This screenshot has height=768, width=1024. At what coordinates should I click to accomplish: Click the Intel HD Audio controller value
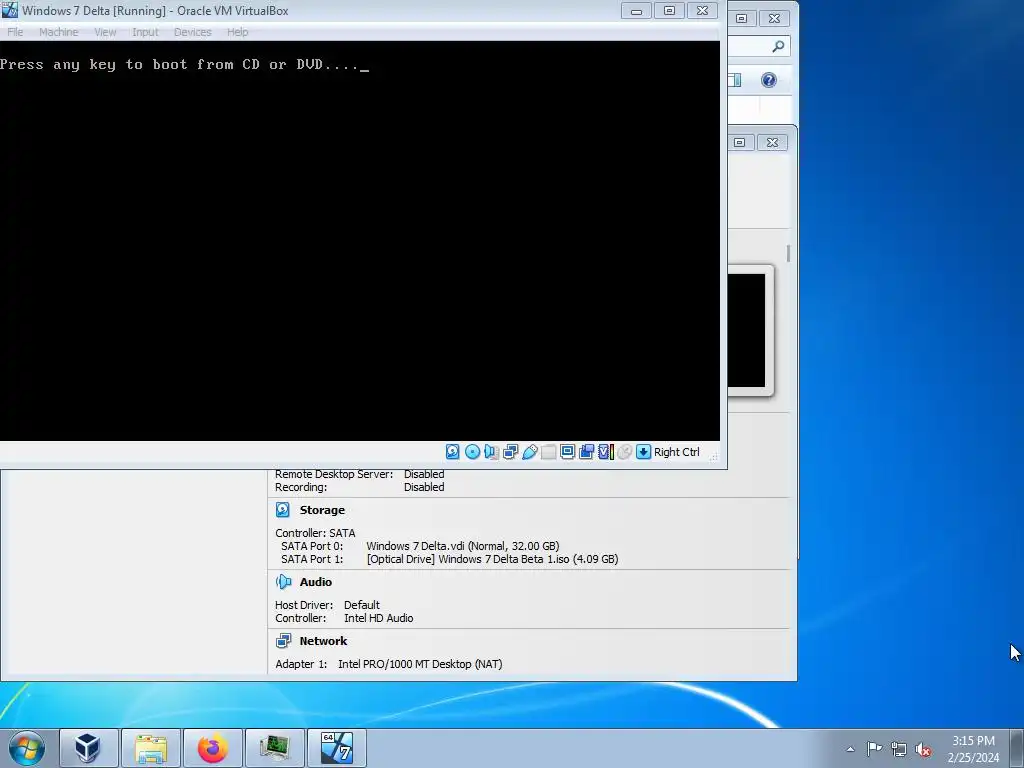click(x=379, y=618)
